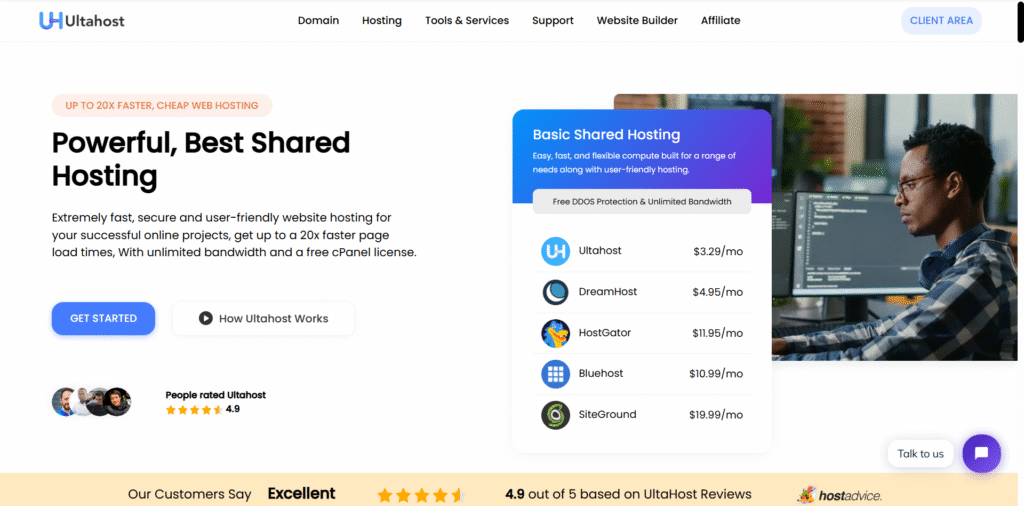Open the purple chat bubble icon
This screenshot has height=506, width=1024.
point(982,453)
